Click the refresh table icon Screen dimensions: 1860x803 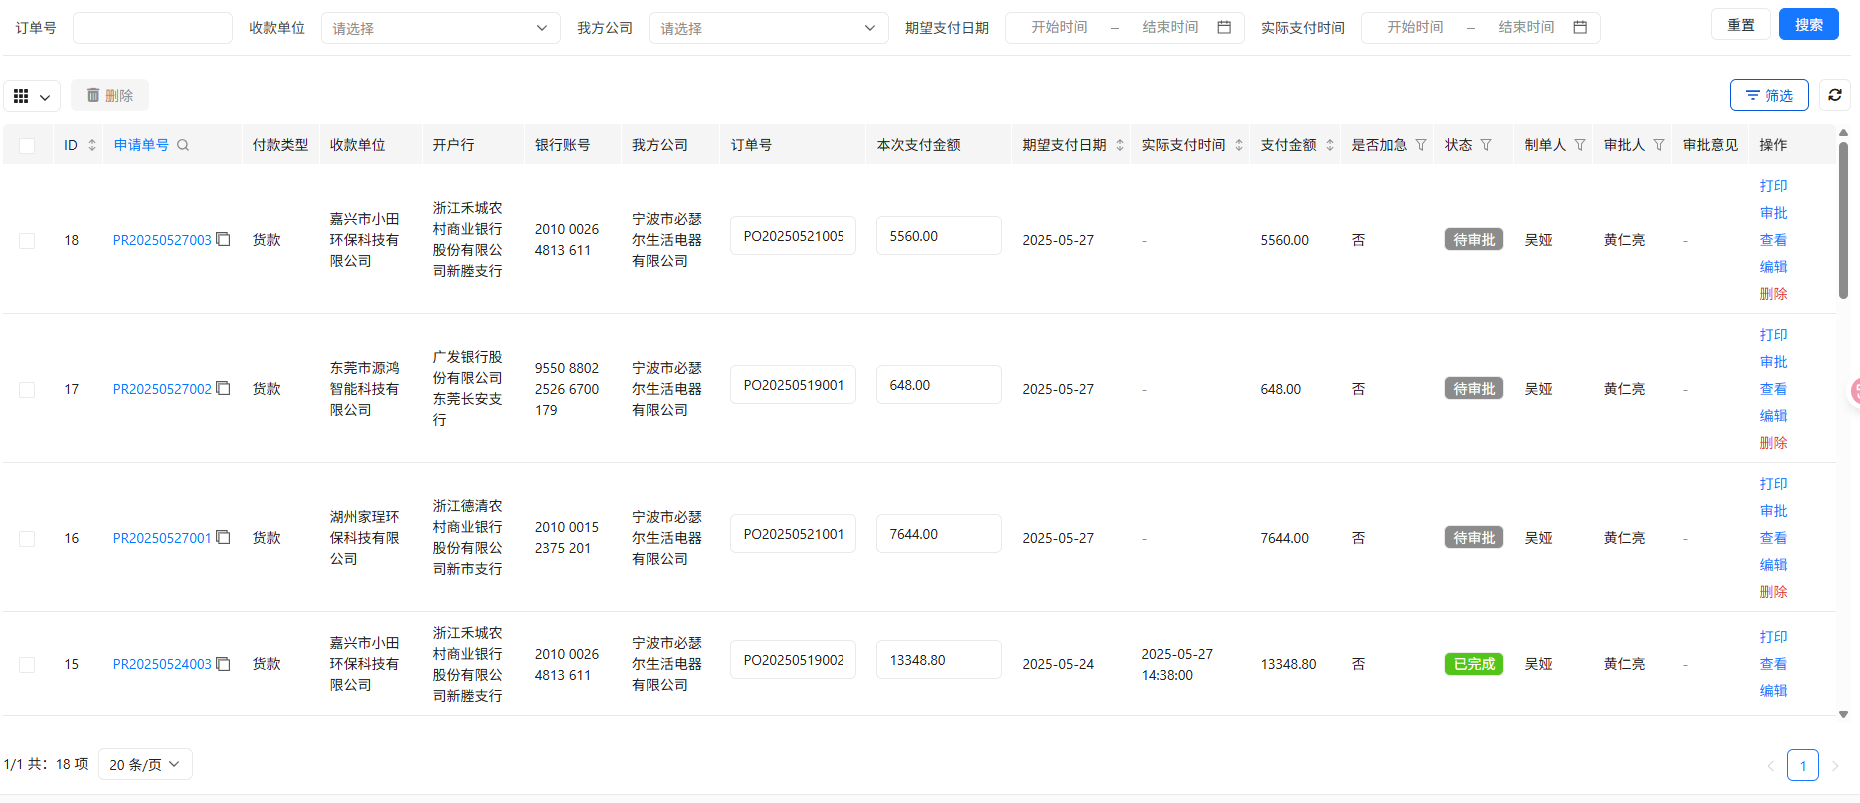[1835, 95]
